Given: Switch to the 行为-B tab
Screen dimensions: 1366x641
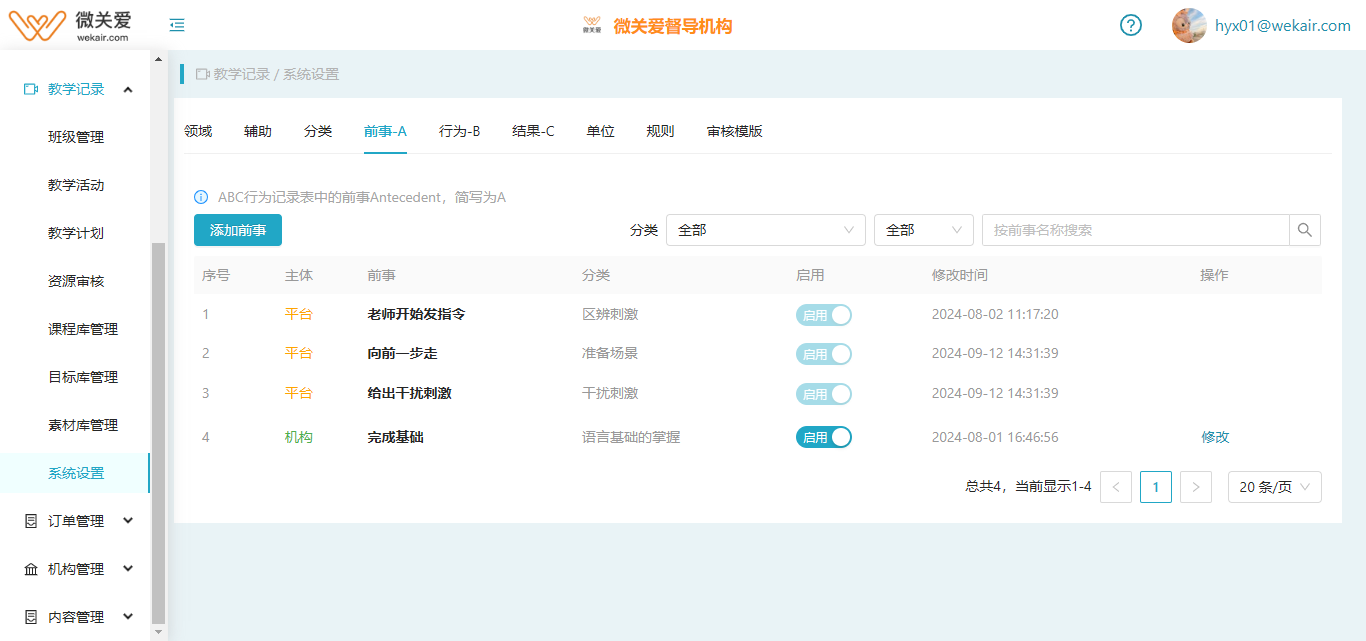Looking at the screenshot, I should coord(459,131).
